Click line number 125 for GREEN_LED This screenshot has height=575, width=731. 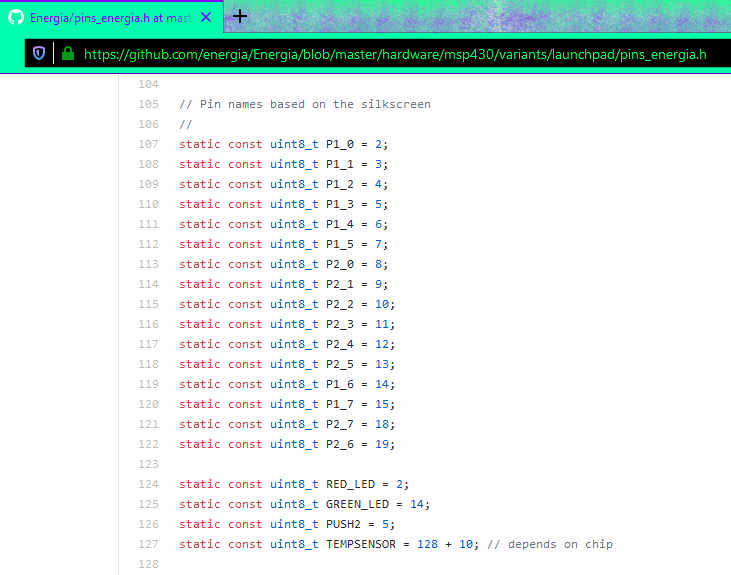pyautogui.click(x=148, y=504)
